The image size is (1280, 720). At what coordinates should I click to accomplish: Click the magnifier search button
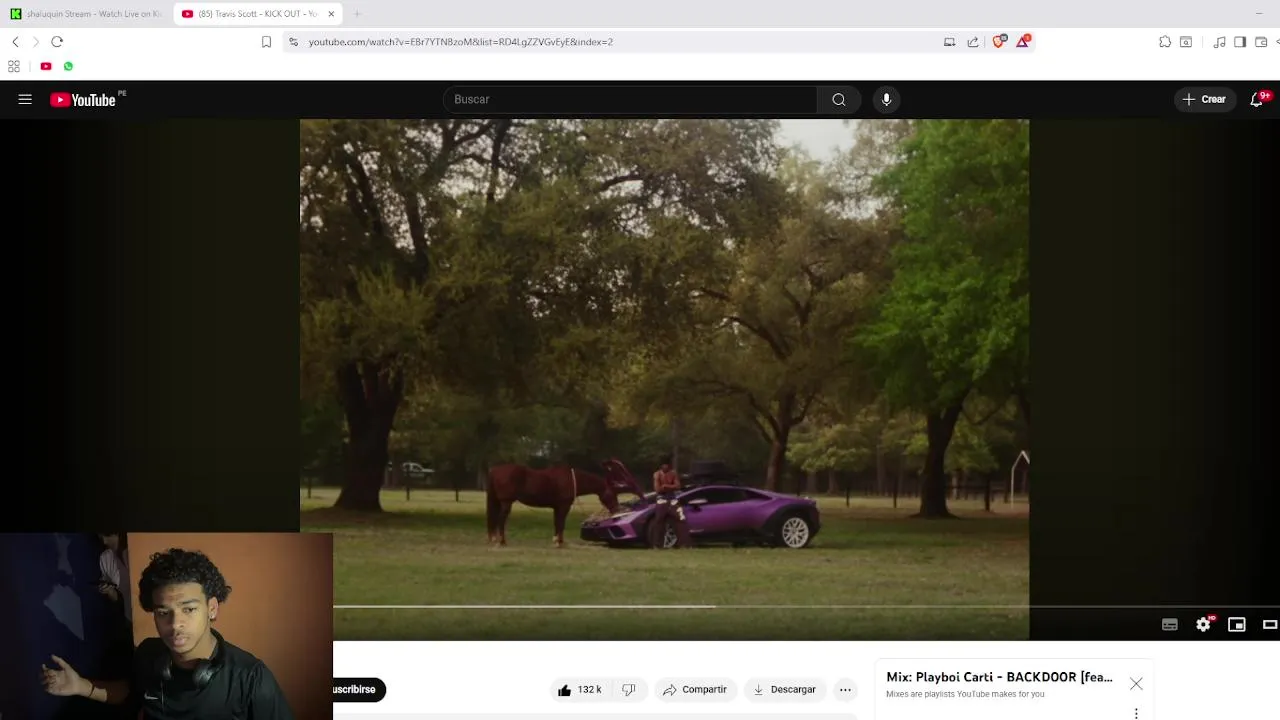839,99
